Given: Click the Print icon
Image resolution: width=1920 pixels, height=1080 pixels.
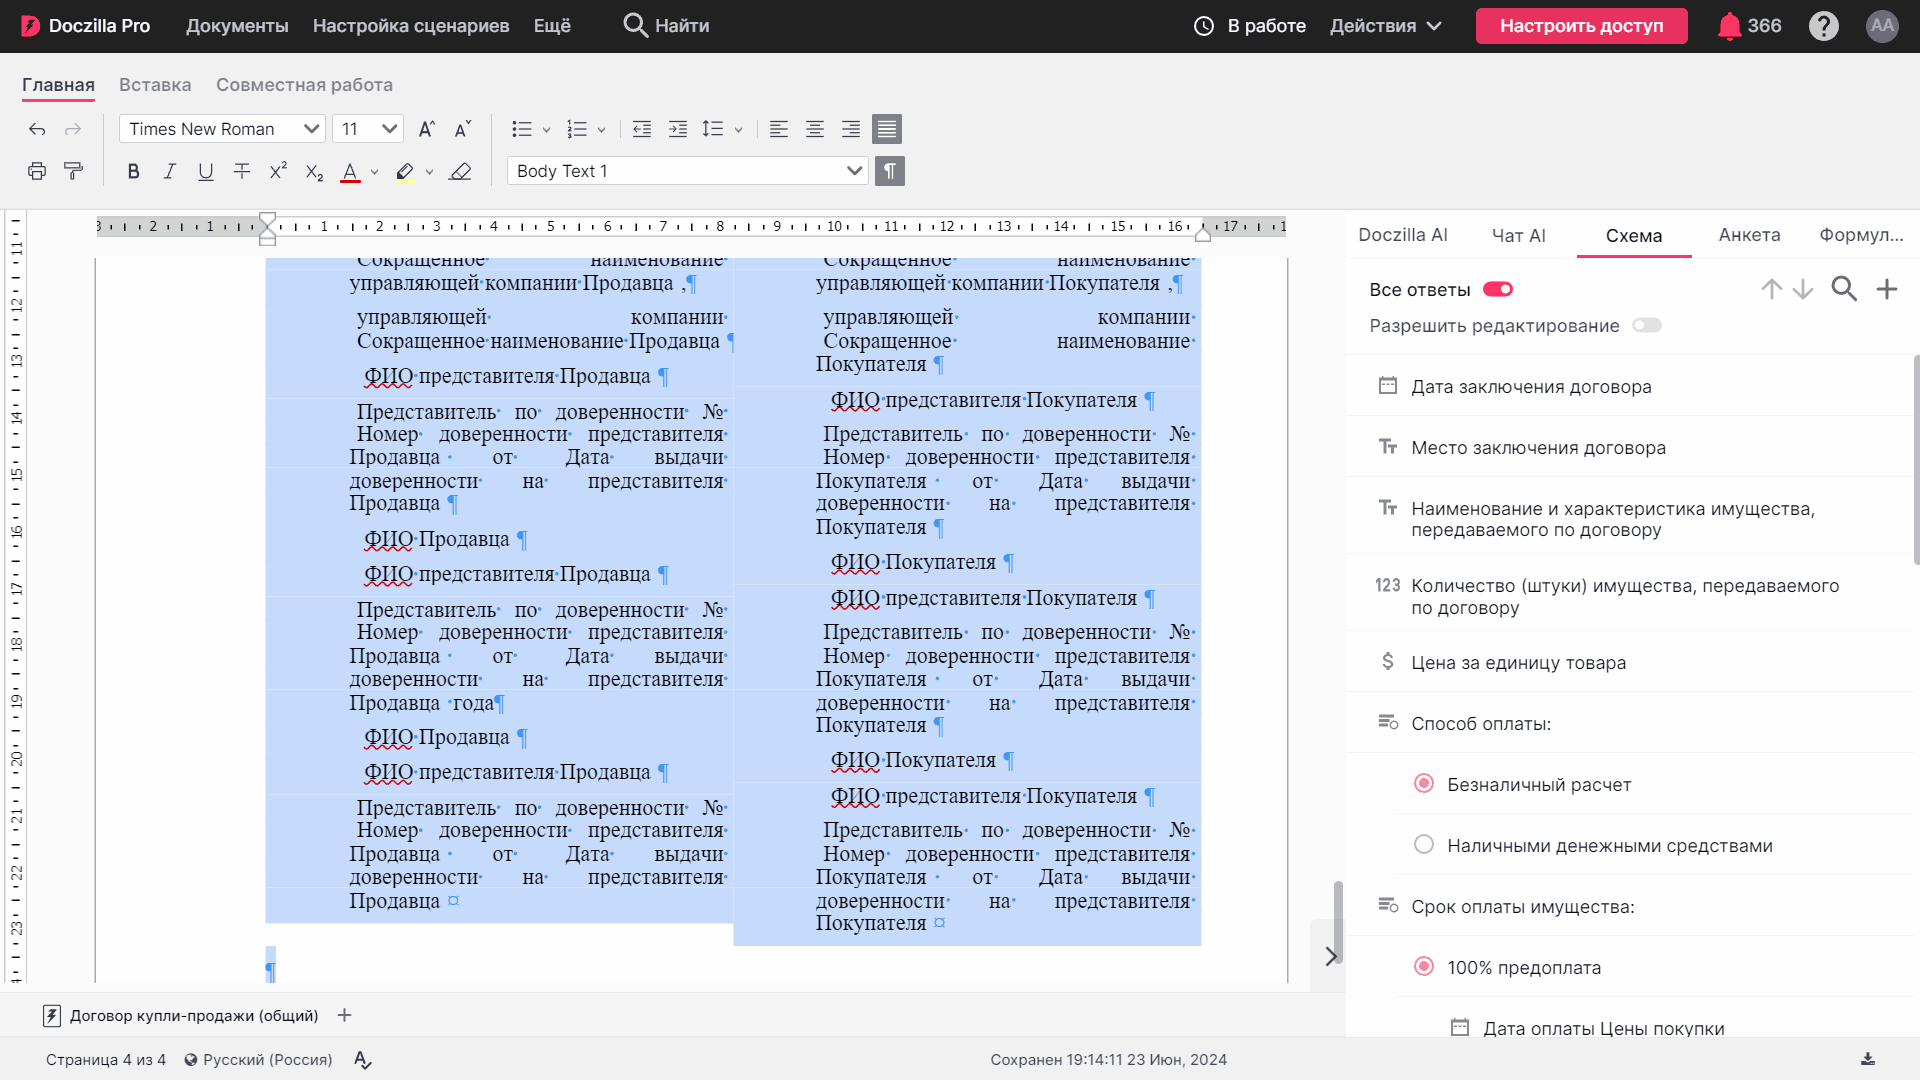Looking at the screenshot, I should tap(37, 171).
